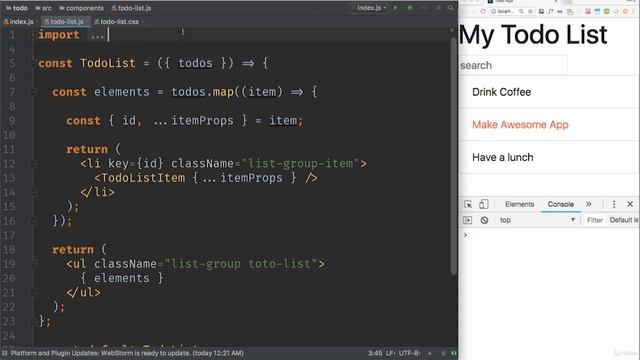
Task: Click the zoom magnifier in the address bar
Action: (521, 11)
